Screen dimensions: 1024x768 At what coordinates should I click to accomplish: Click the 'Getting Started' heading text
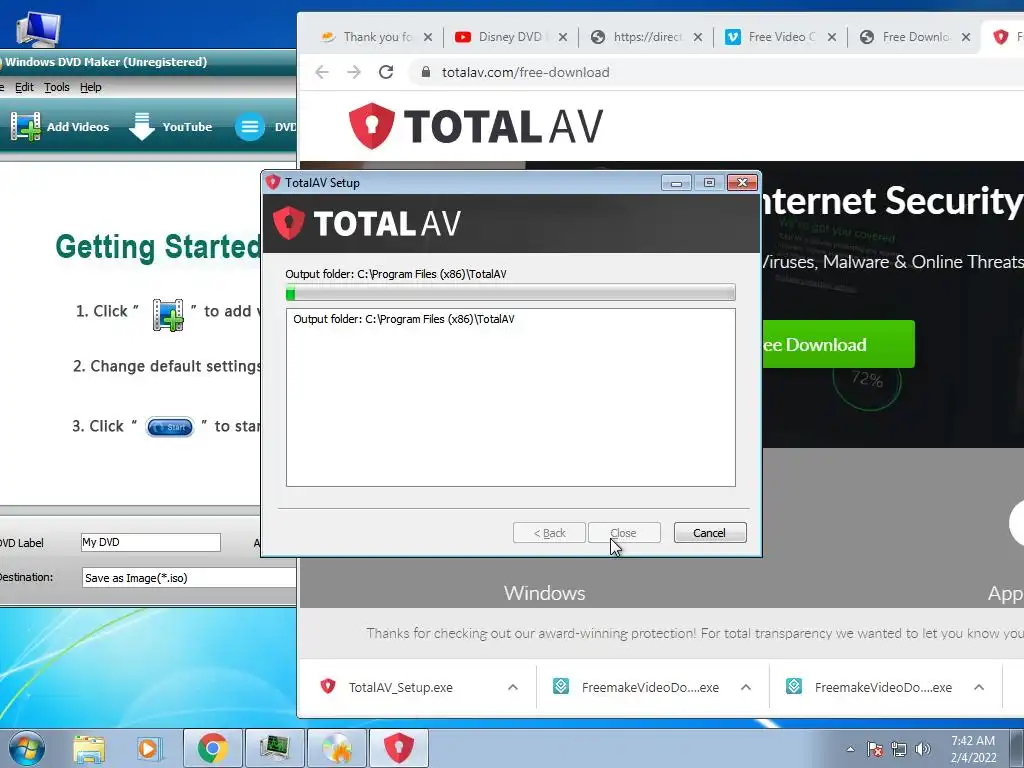point(158,247)
